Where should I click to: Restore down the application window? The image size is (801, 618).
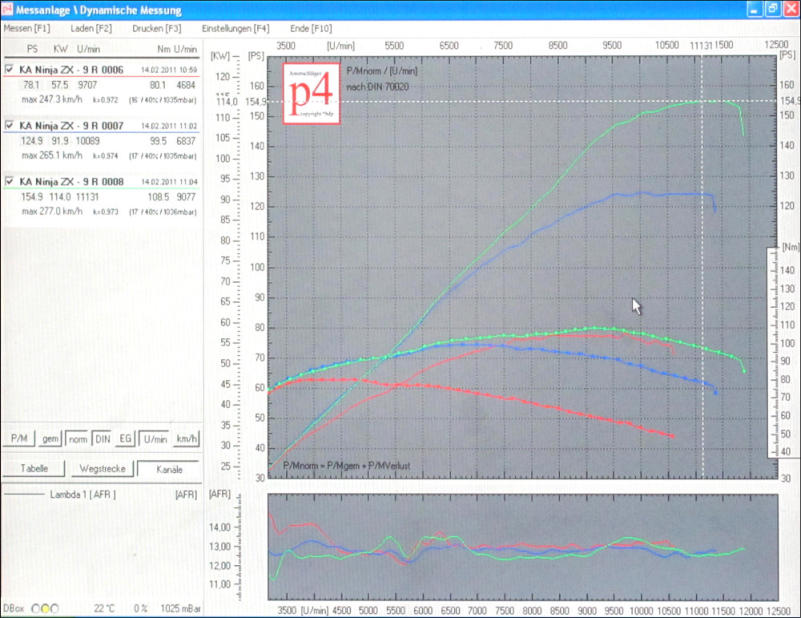point(771,8)
